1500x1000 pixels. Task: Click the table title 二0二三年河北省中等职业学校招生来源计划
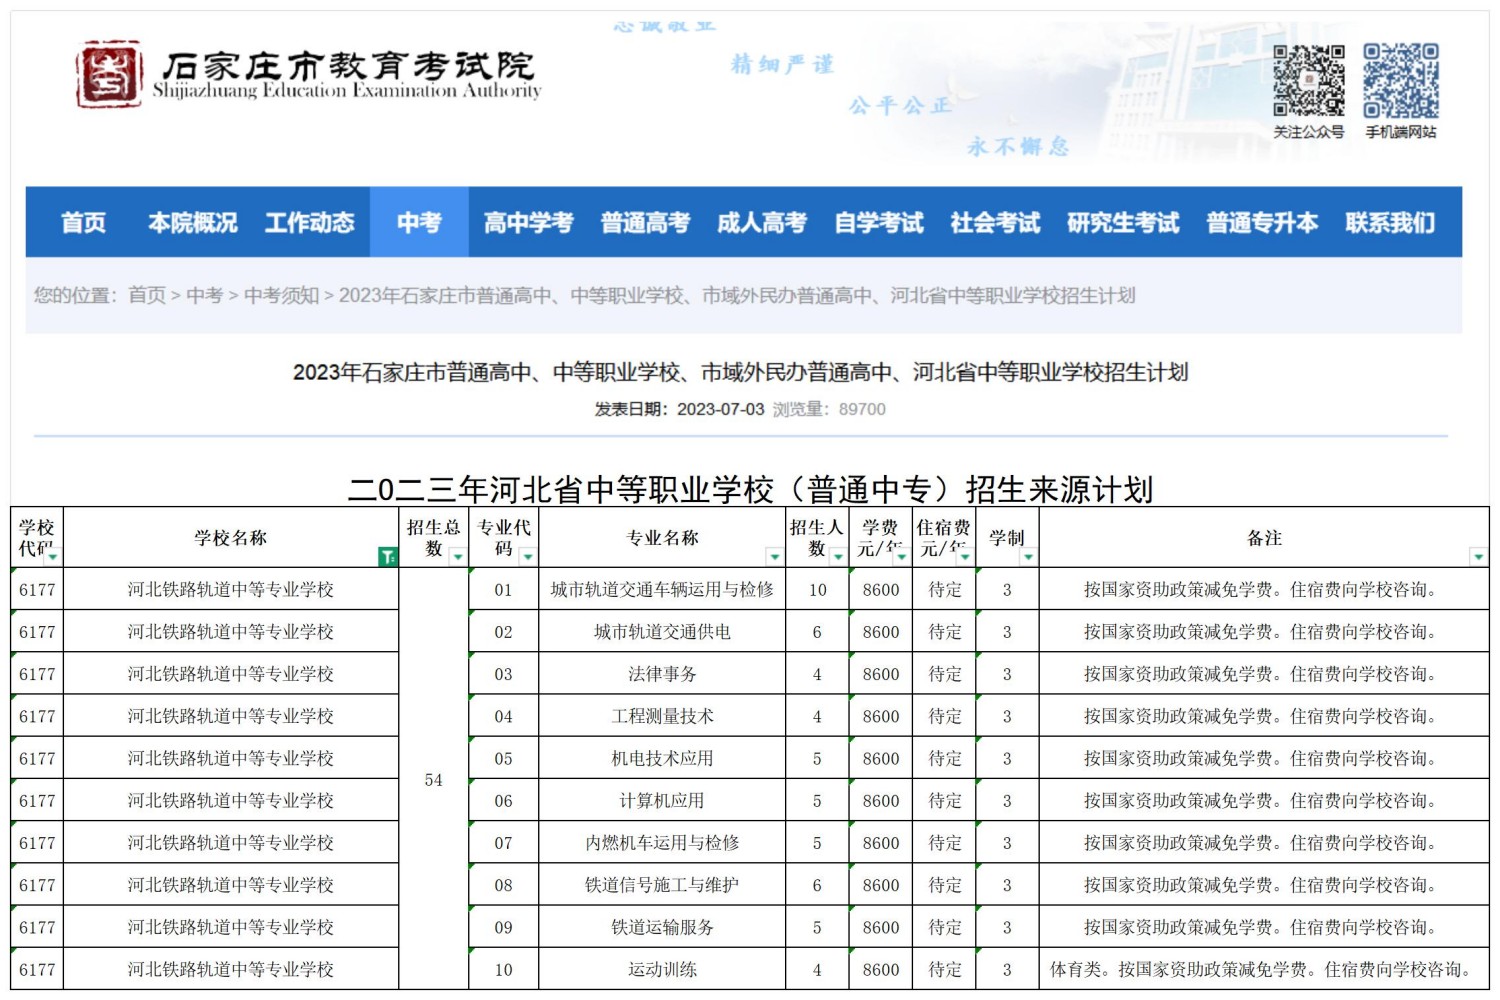pos(750,489)
